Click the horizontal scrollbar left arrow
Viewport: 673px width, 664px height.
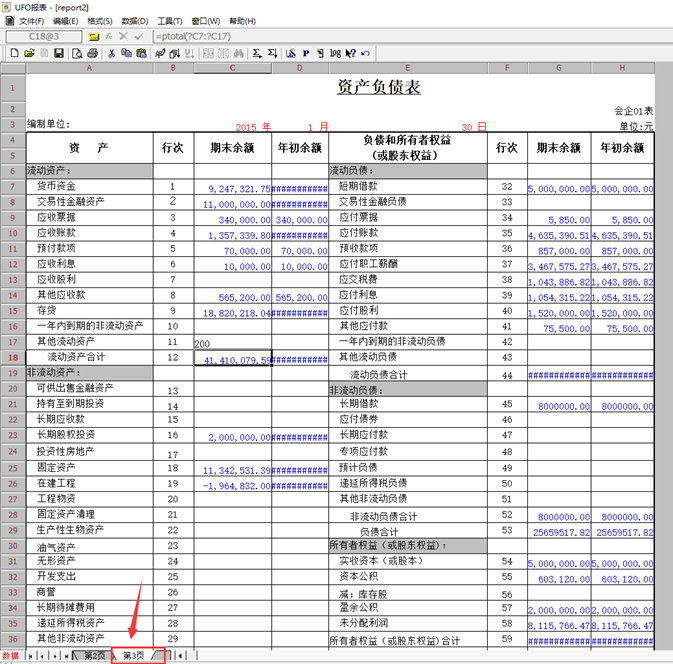pyautogui.click(x=181, y=655)
